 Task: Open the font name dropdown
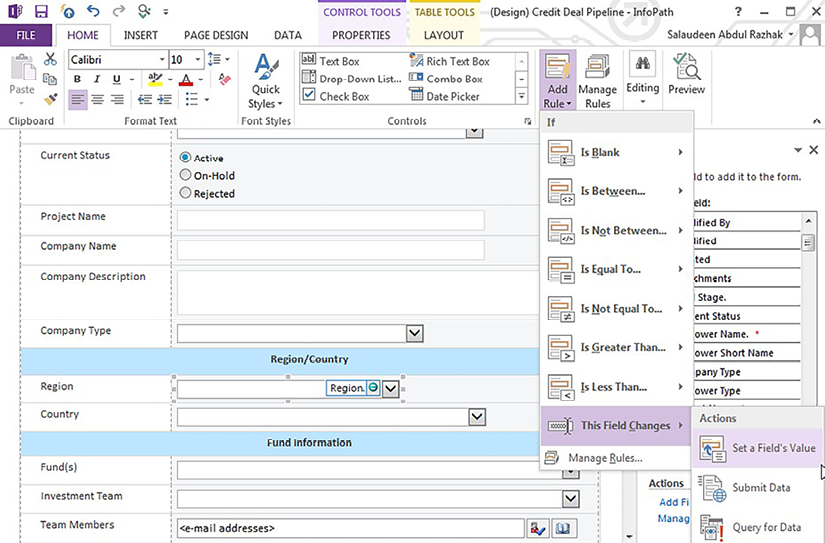point(162,59)
